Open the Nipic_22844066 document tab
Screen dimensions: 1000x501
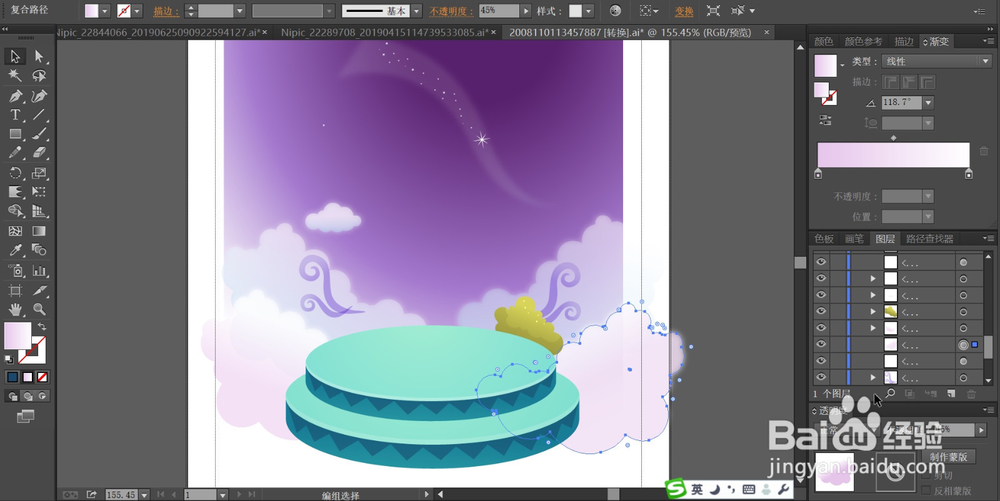[x=158, y=32]
